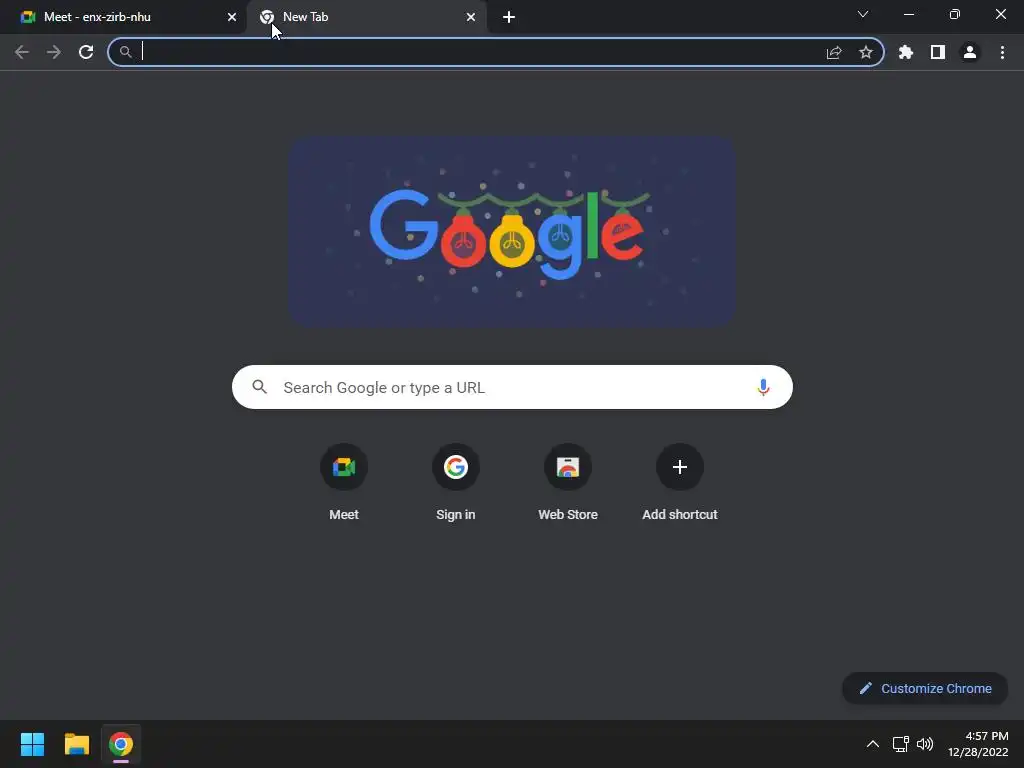Open network status in system tray
Image resolution: width=1024 pixels, height=768 pixels.
click(901, 744)
